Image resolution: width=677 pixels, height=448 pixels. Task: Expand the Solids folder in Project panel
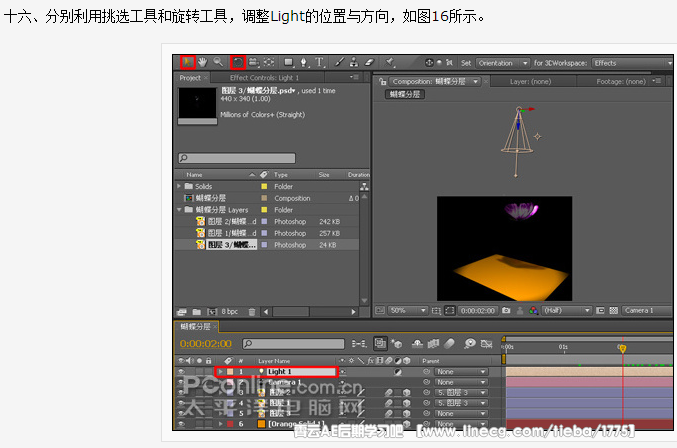(179, 186)
